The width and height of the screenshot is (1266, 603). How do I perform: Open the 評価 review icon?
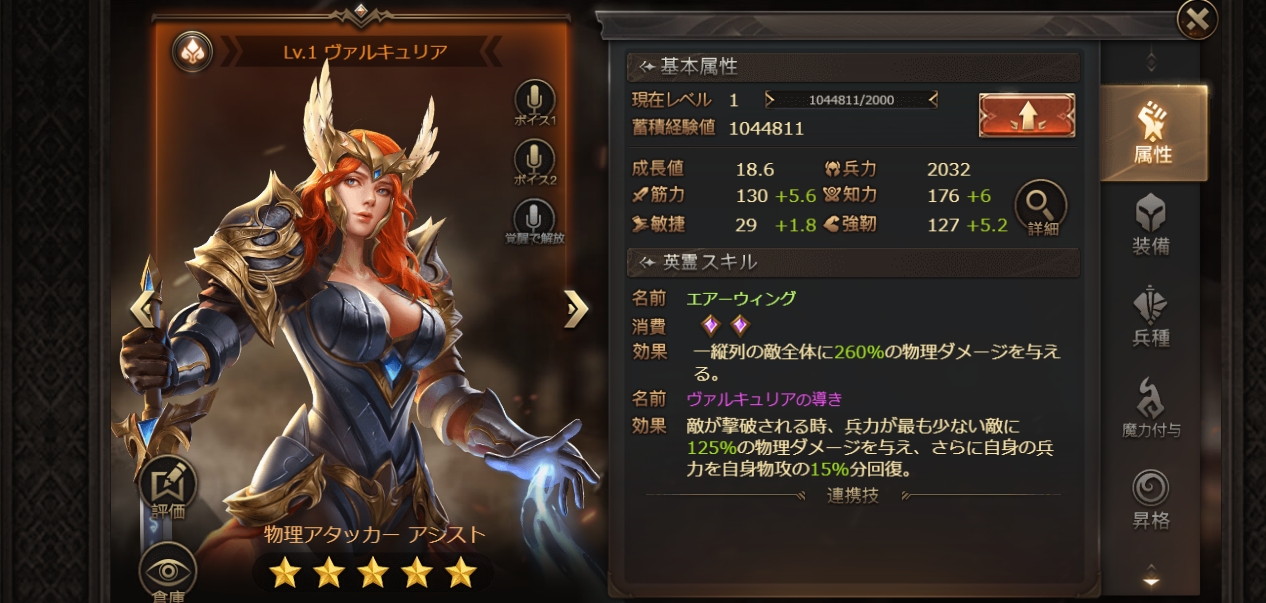168,487
